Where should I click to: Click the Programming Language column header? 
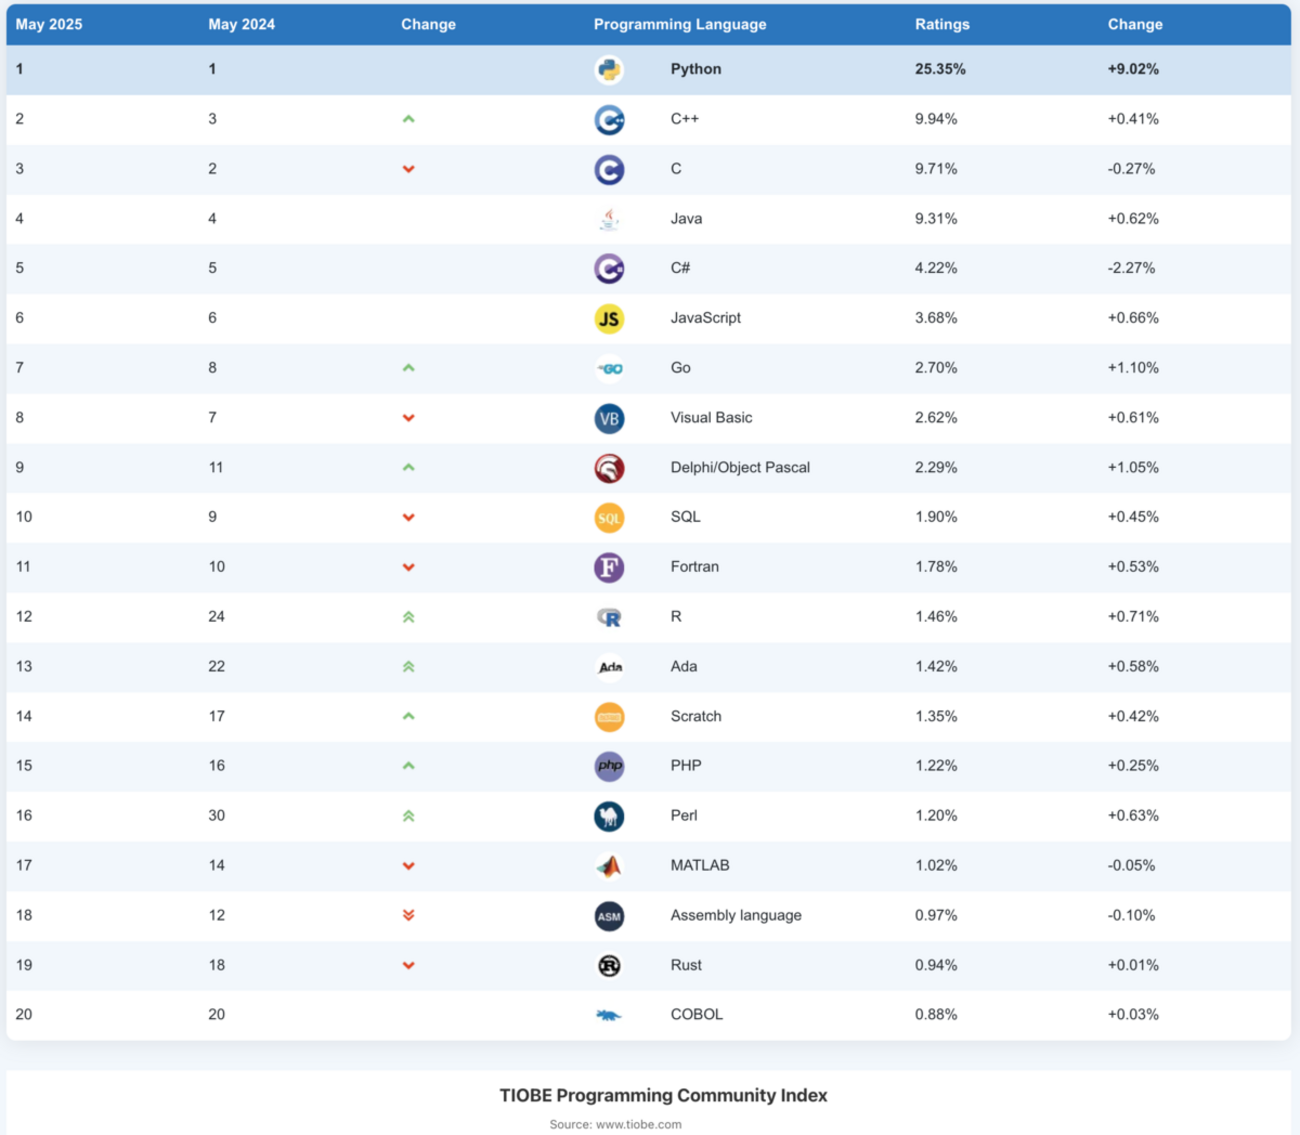tap(680, 24)
